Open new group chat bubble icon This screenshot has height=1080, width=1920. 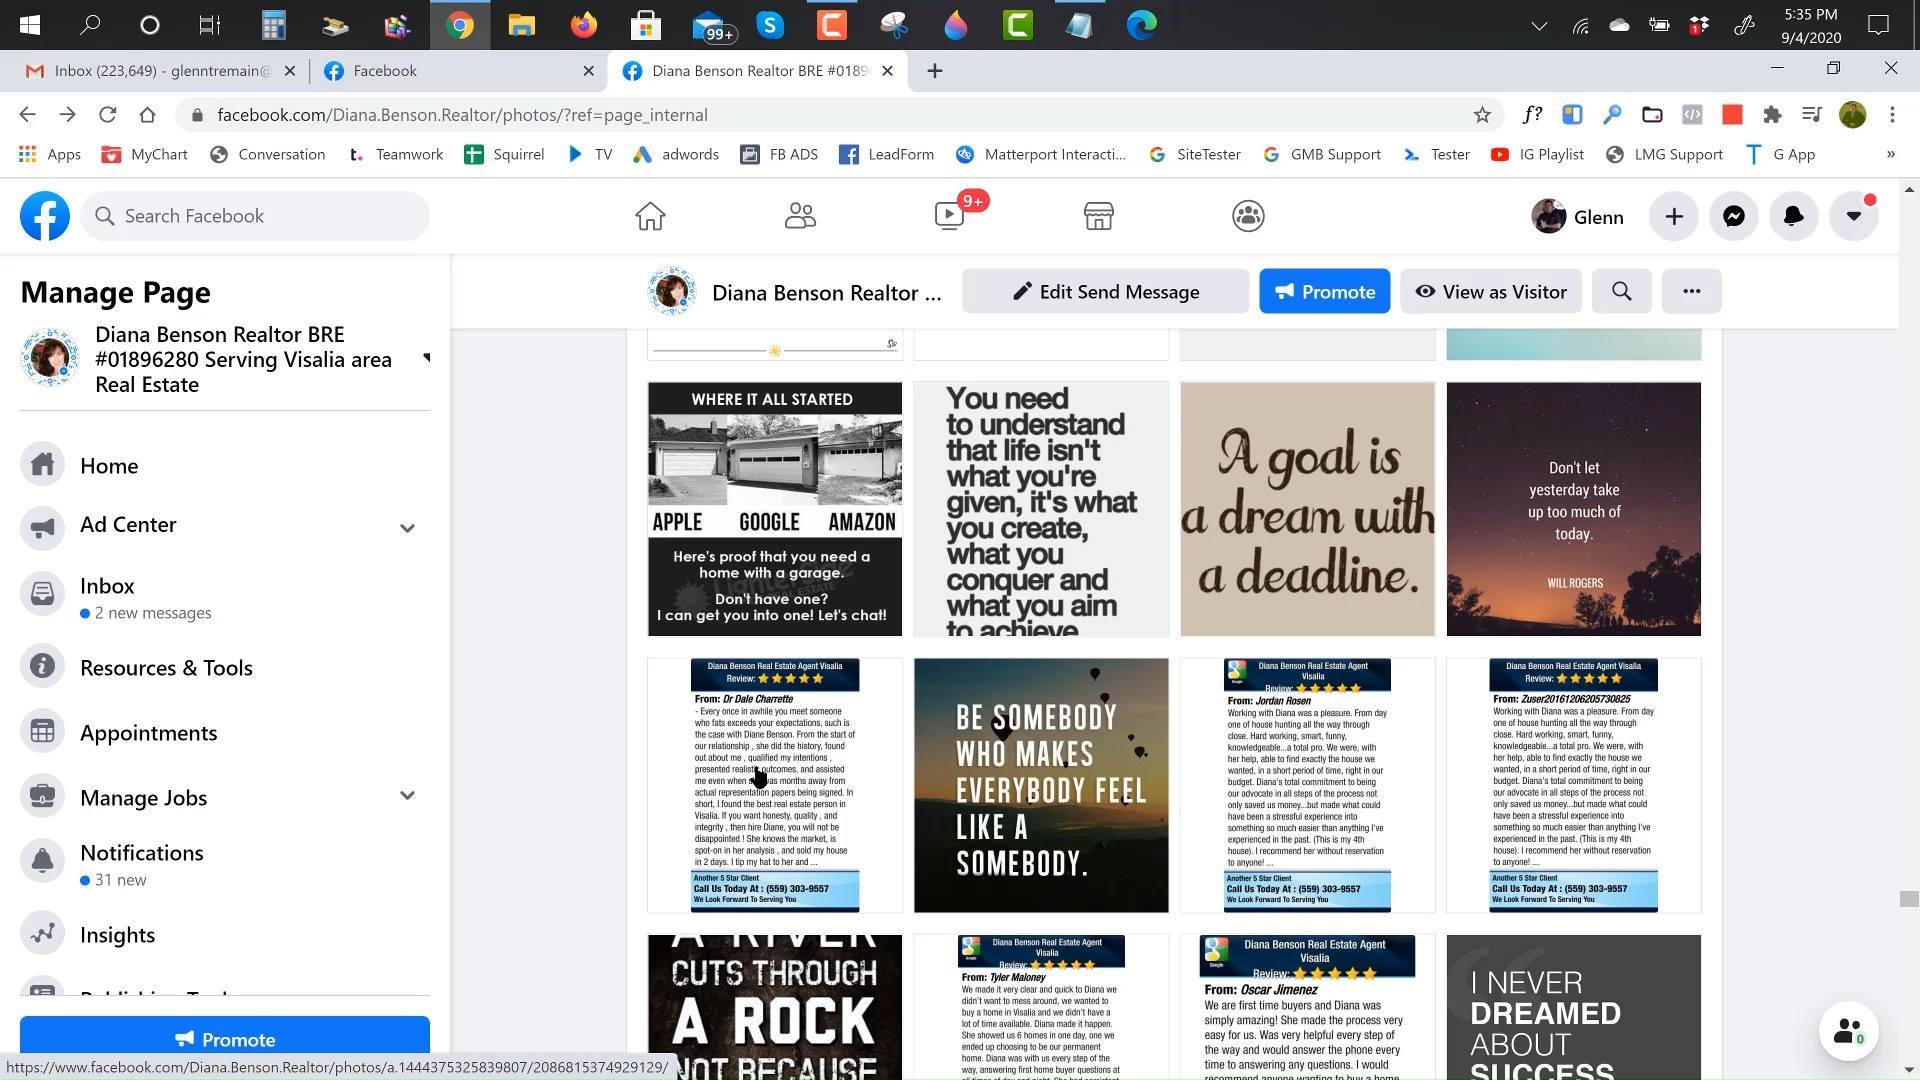coord(1848,1031)
